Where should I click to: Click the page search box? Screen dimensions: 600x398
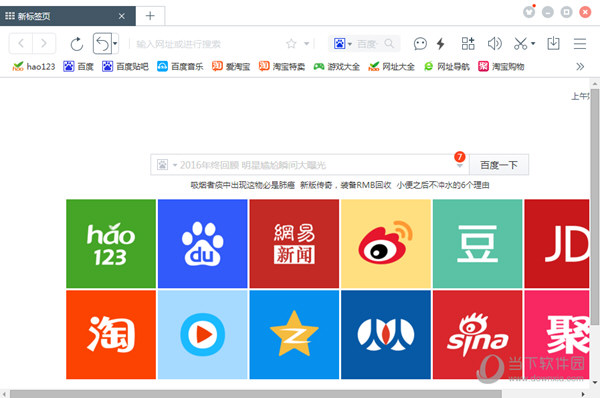pyautogui.click(x=310, y=165)
